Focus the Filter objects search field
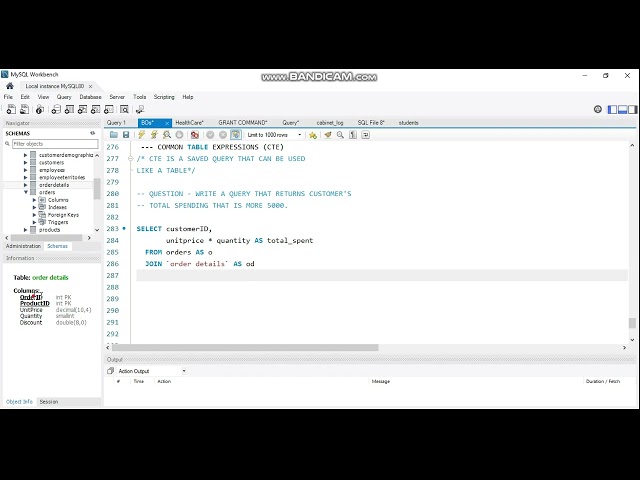Screen dimensions: 640x480 click(x=55, y=144)
